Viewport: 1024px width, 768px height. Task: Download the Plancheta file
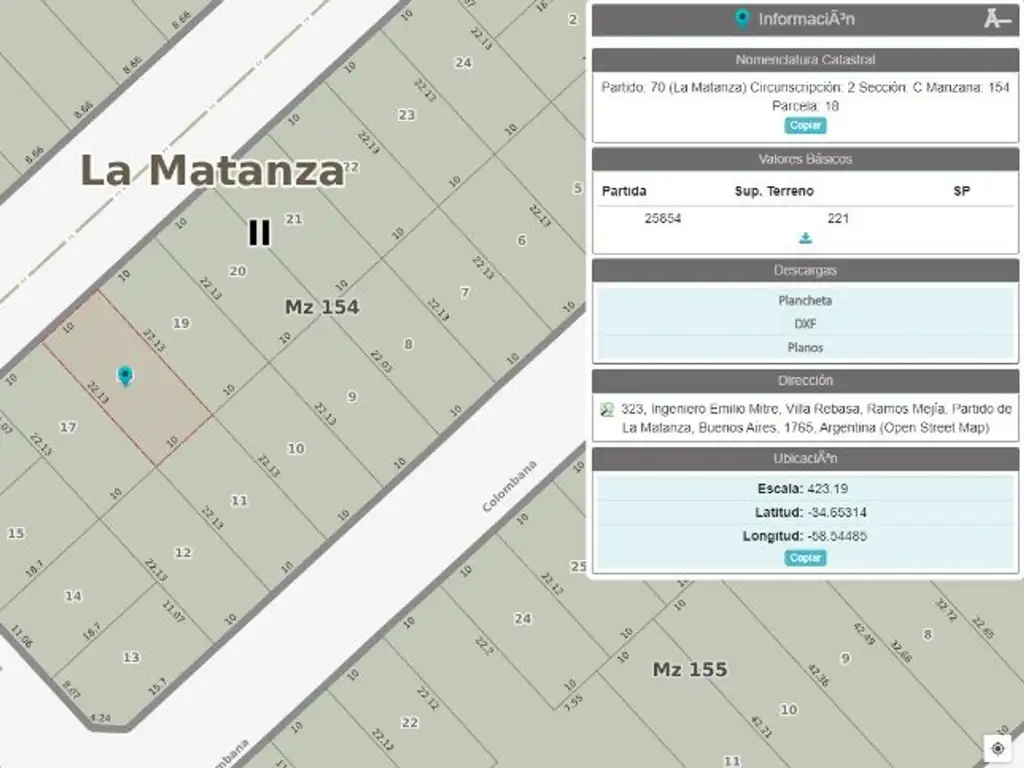[805, 300]
